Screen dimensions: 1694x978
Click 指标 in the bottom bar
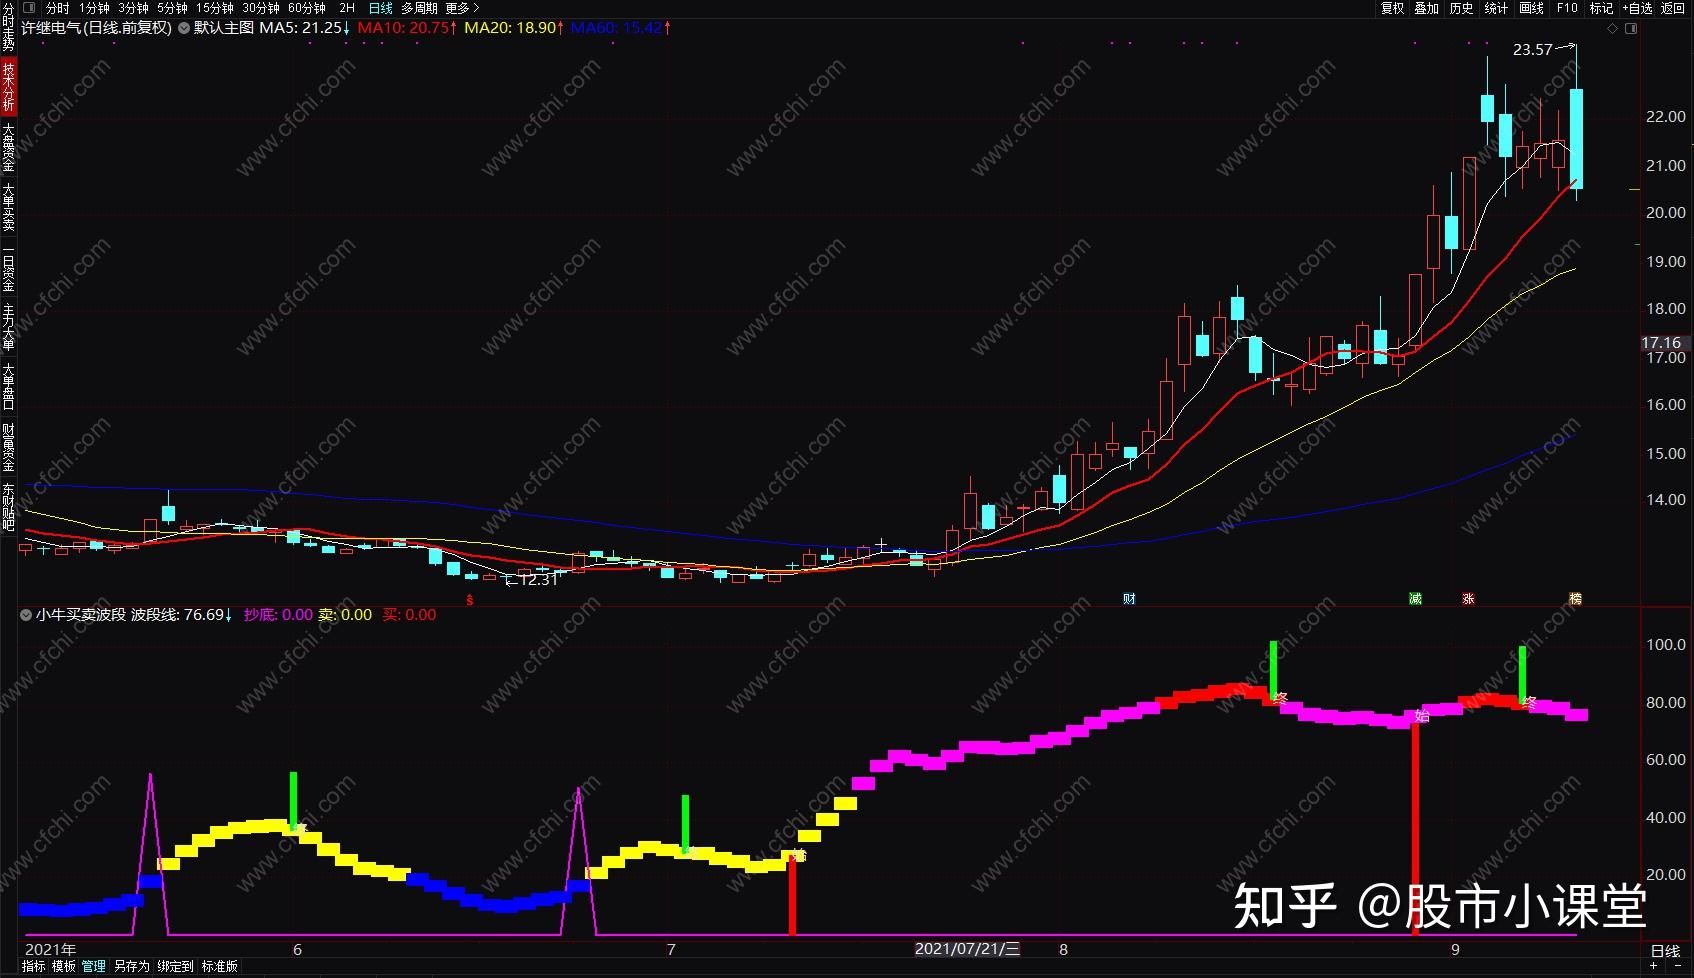(34, 966)
